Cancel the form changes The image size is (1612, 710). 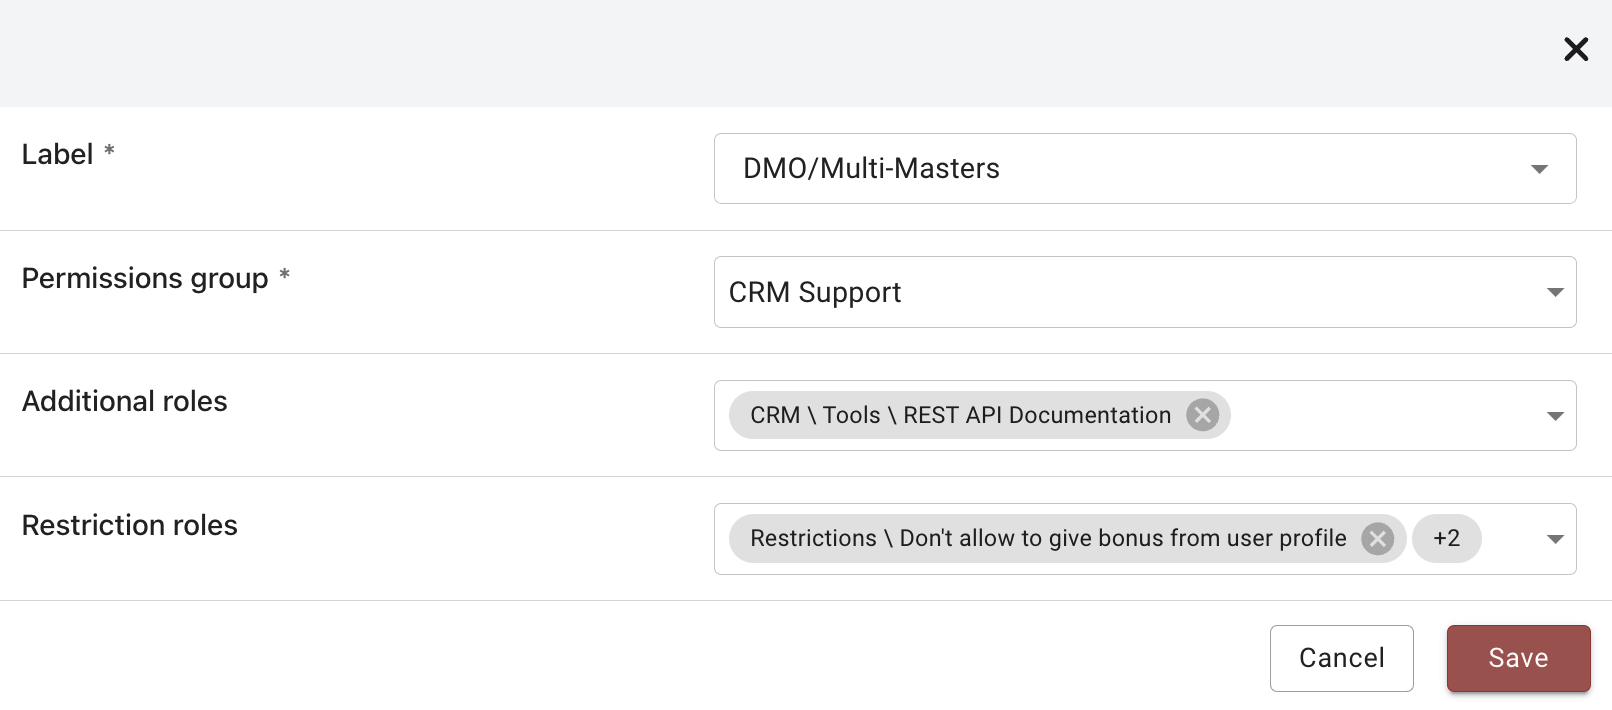pos(1341,658)
